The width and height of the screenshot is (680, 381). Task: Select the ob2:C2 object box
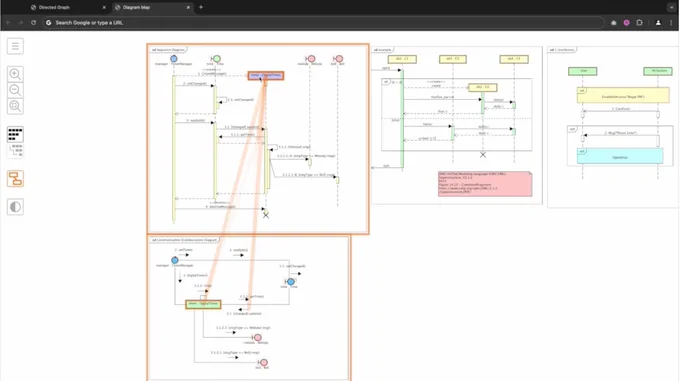point(483,87)
